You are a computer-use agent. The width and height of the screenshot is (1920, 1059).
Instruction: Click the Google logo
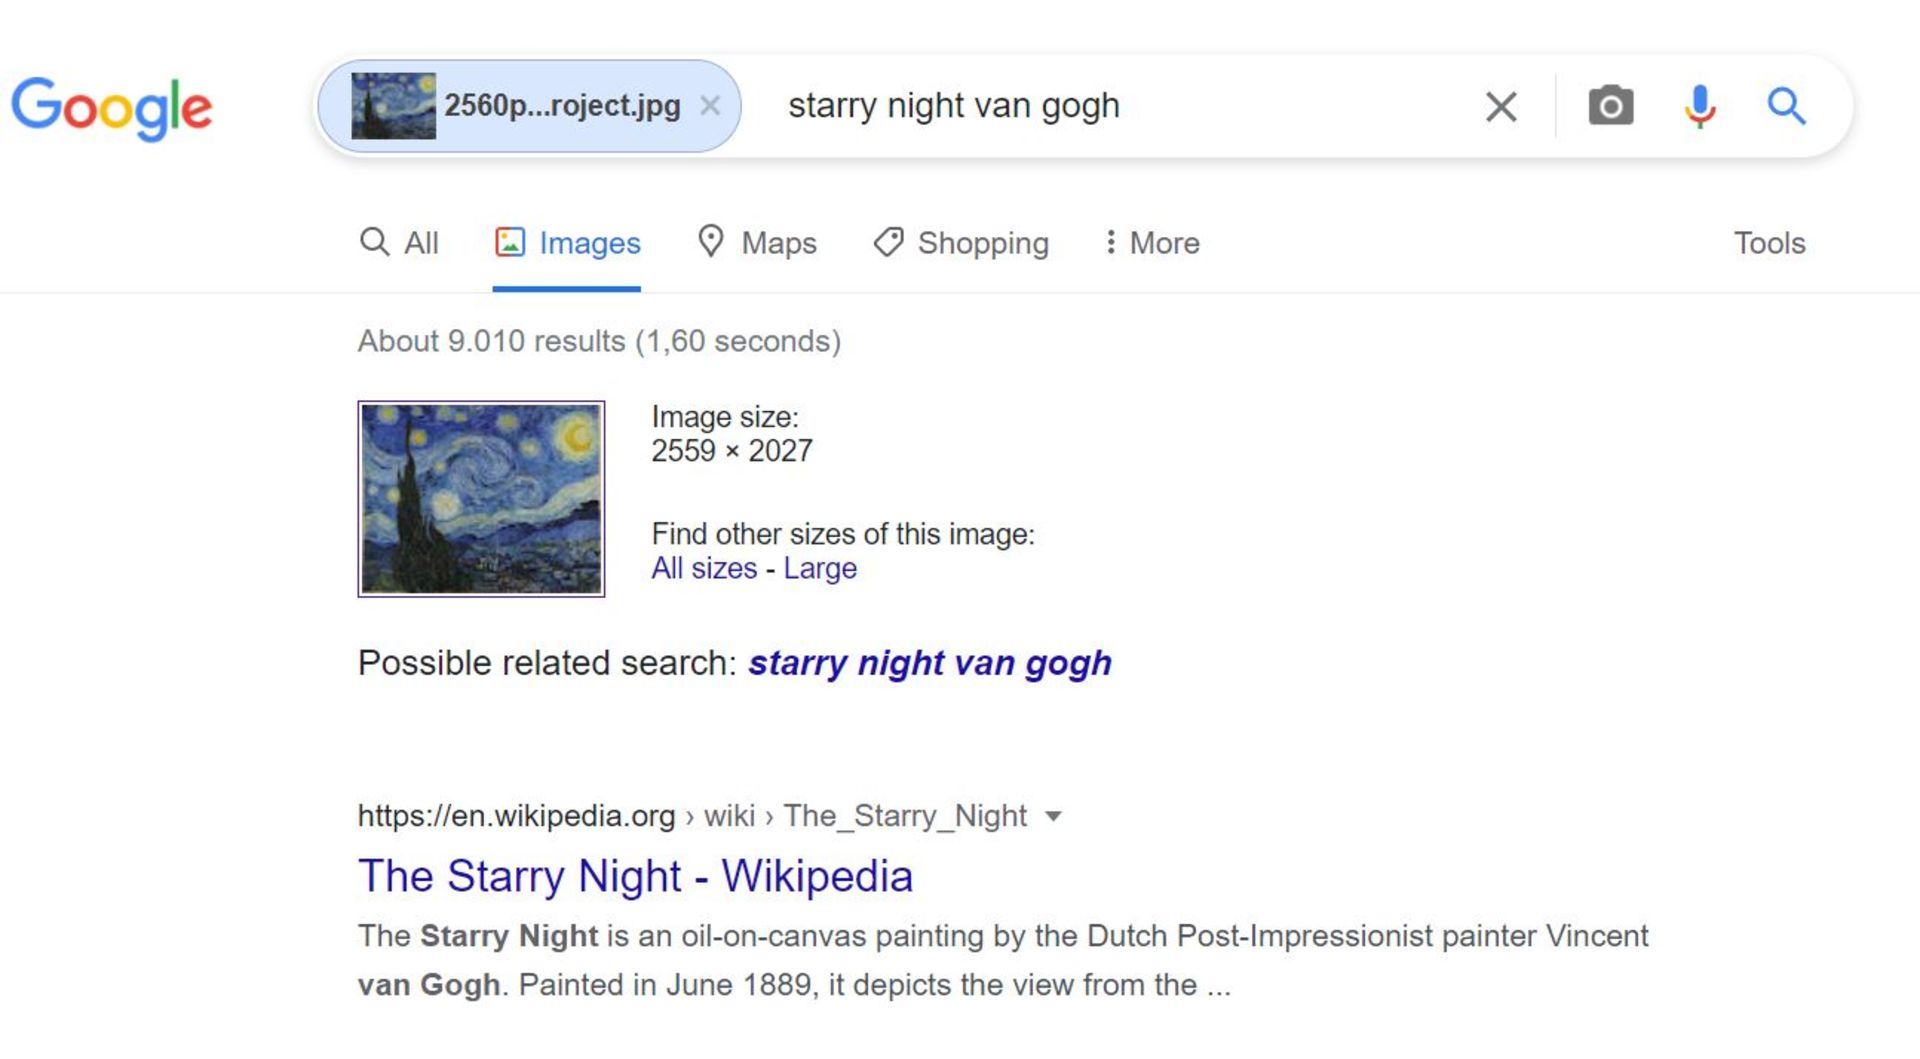coord(111,107)
